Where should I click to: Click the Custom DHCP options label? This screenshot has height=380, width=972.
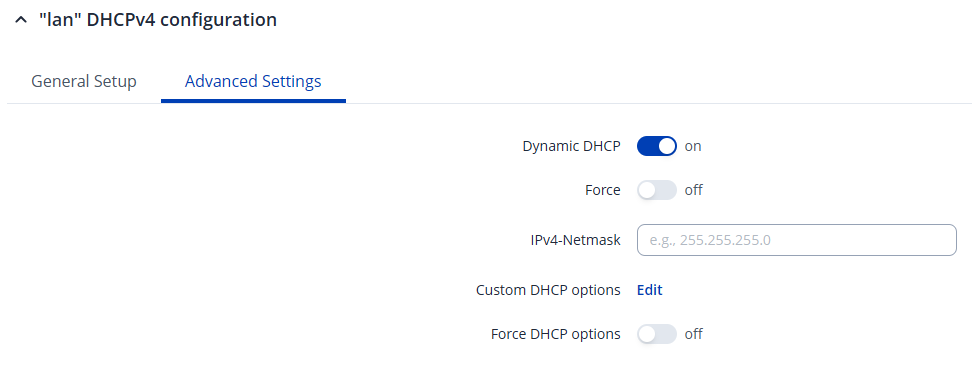548,290
